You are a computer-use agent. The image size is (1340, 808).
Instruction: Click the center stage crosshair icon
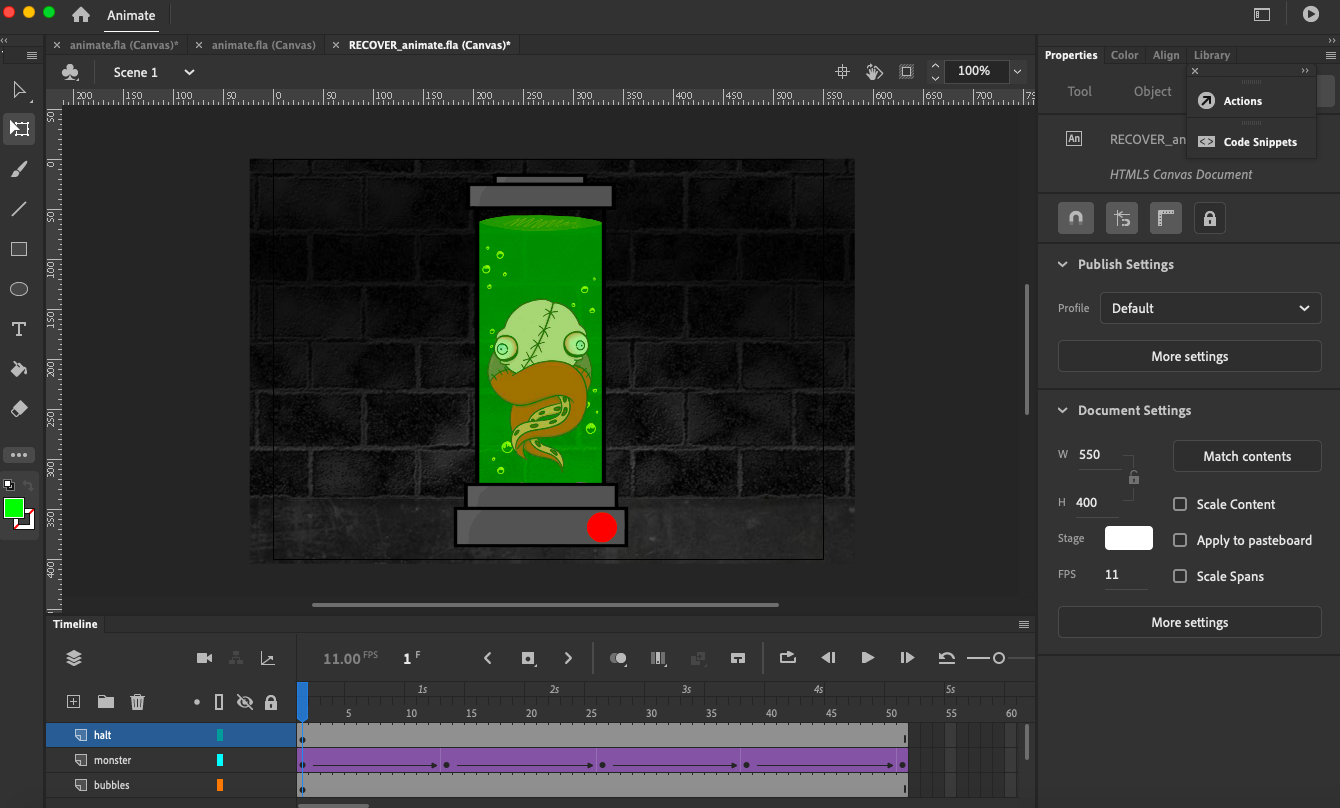(x=842, y=71)
